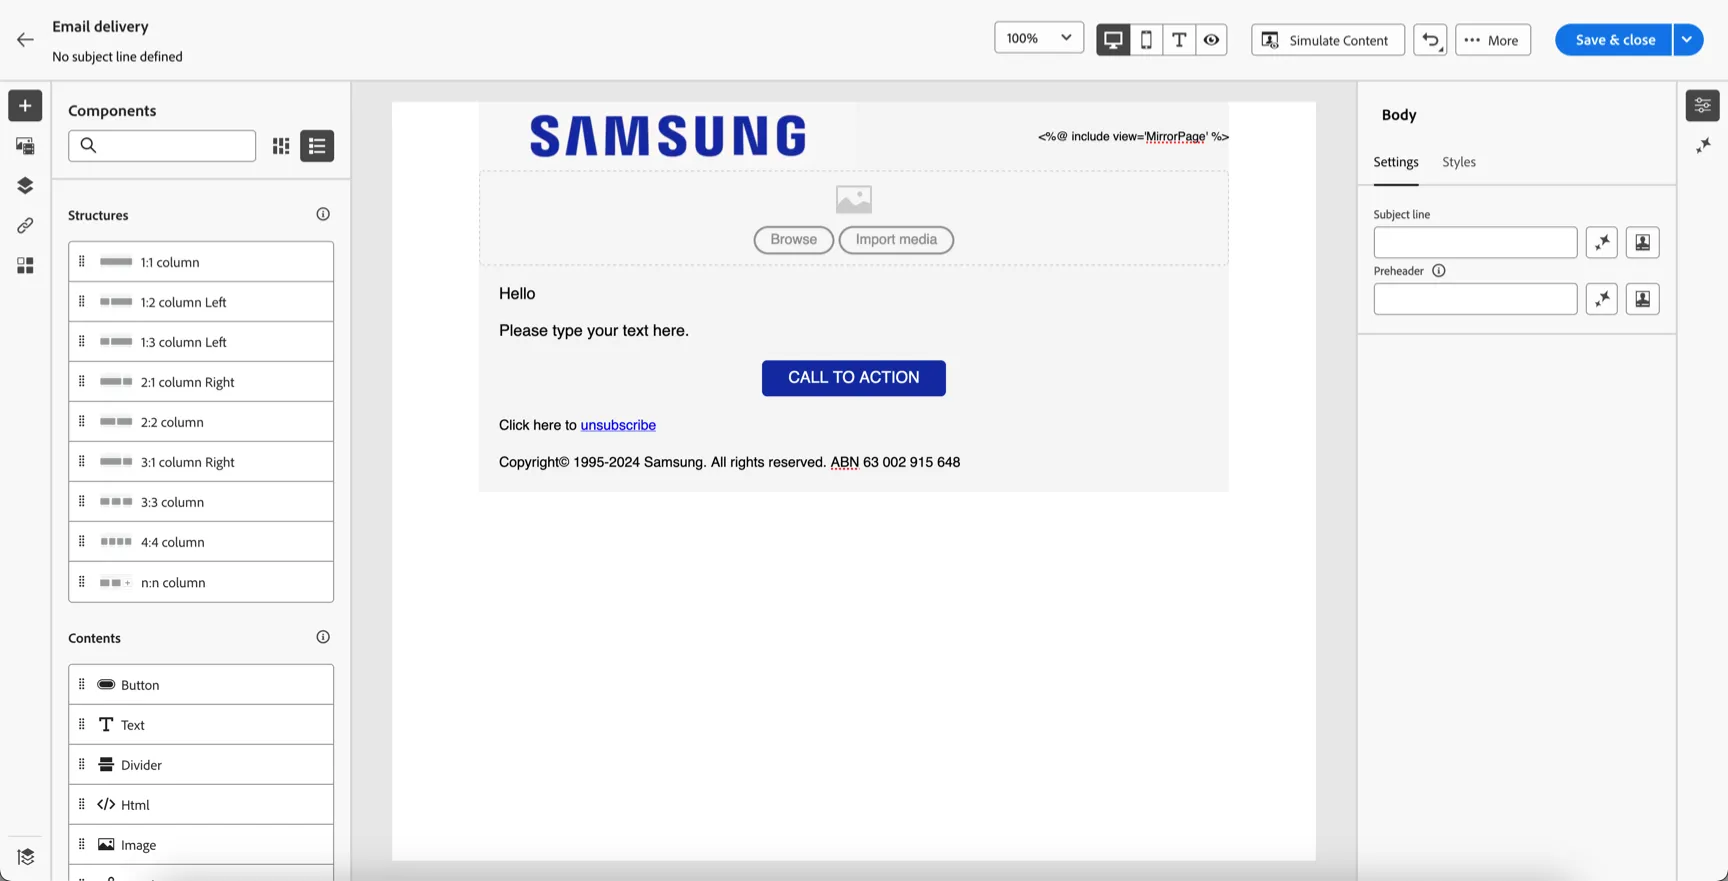1728x881 pixels.
Task: Click the Save & close button
Action: [1614, 40]
